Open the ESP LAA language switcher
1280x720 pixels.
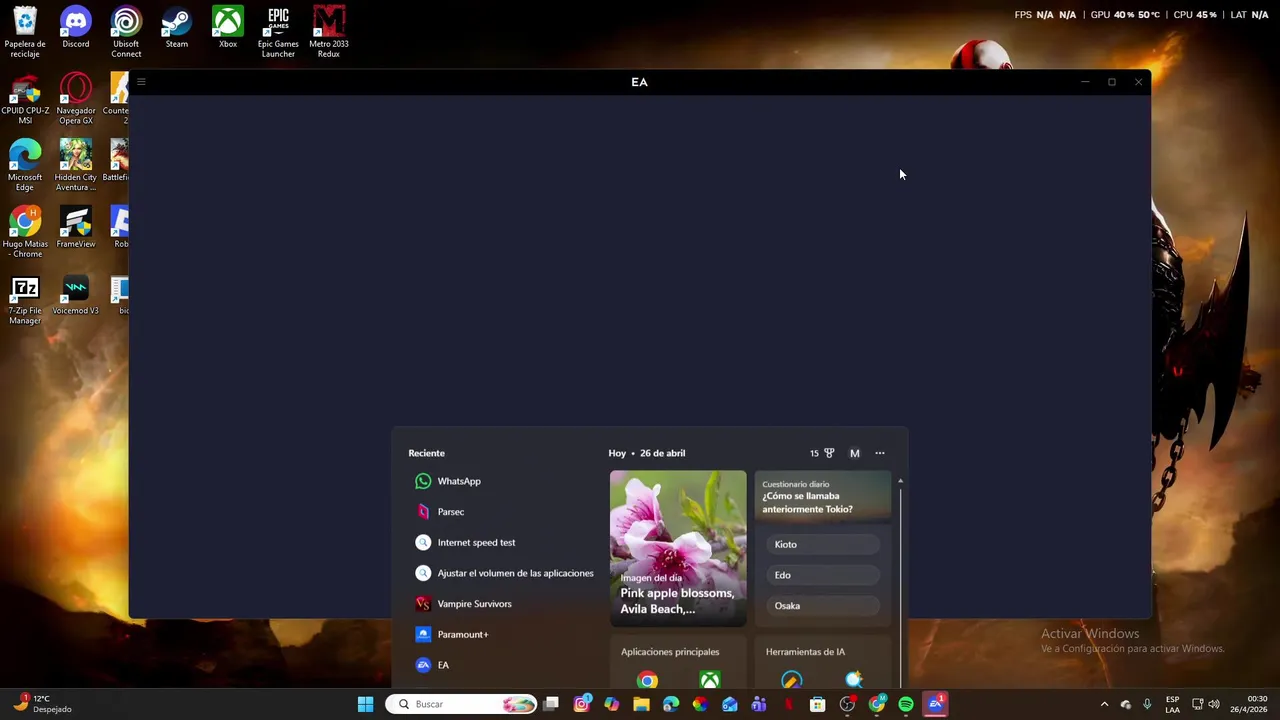point(1172,704)
